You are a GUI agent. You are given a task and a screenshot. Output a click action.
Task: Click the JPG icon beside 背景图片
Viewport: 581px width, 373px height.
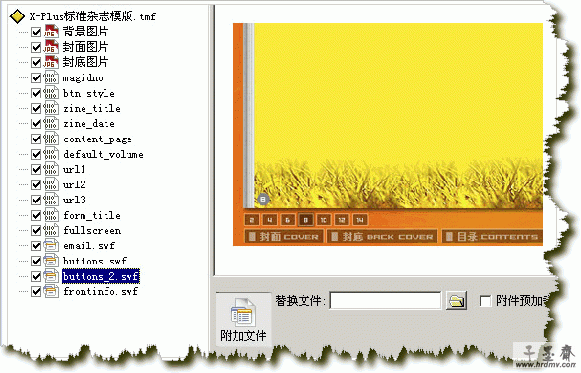51,31
